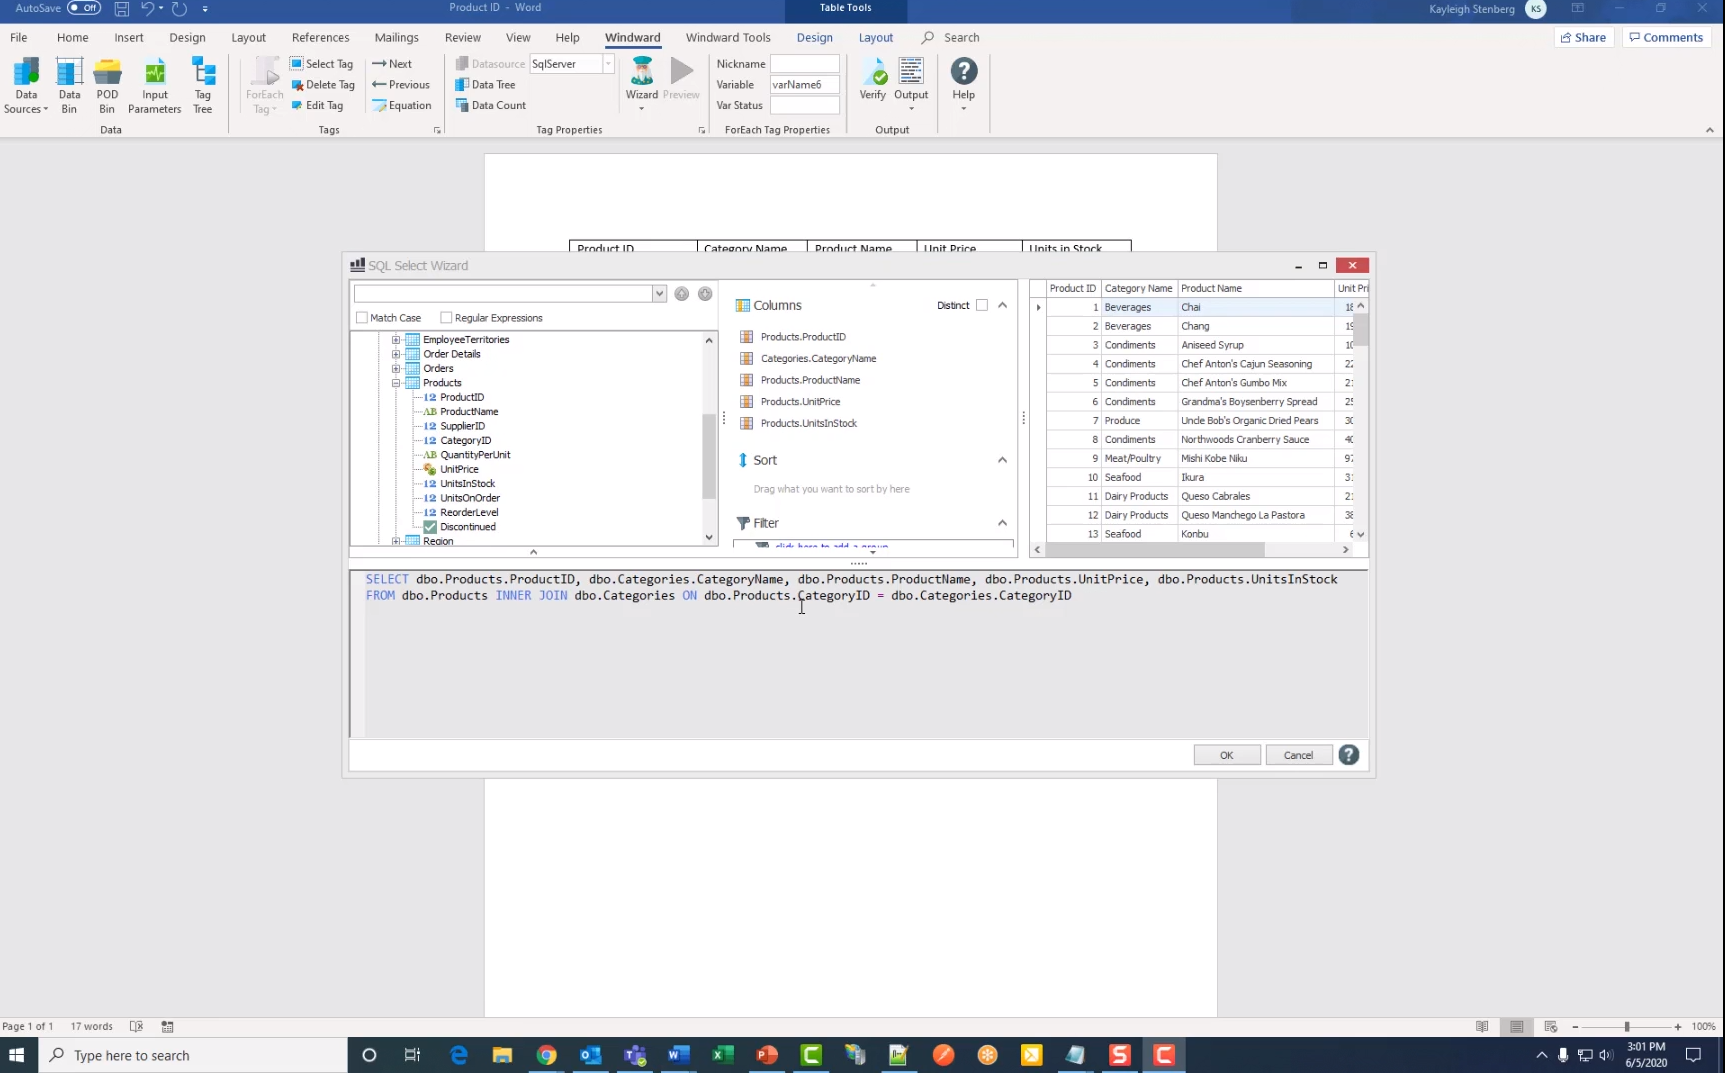Tick the Distinct checkbox

pos(982,306)
